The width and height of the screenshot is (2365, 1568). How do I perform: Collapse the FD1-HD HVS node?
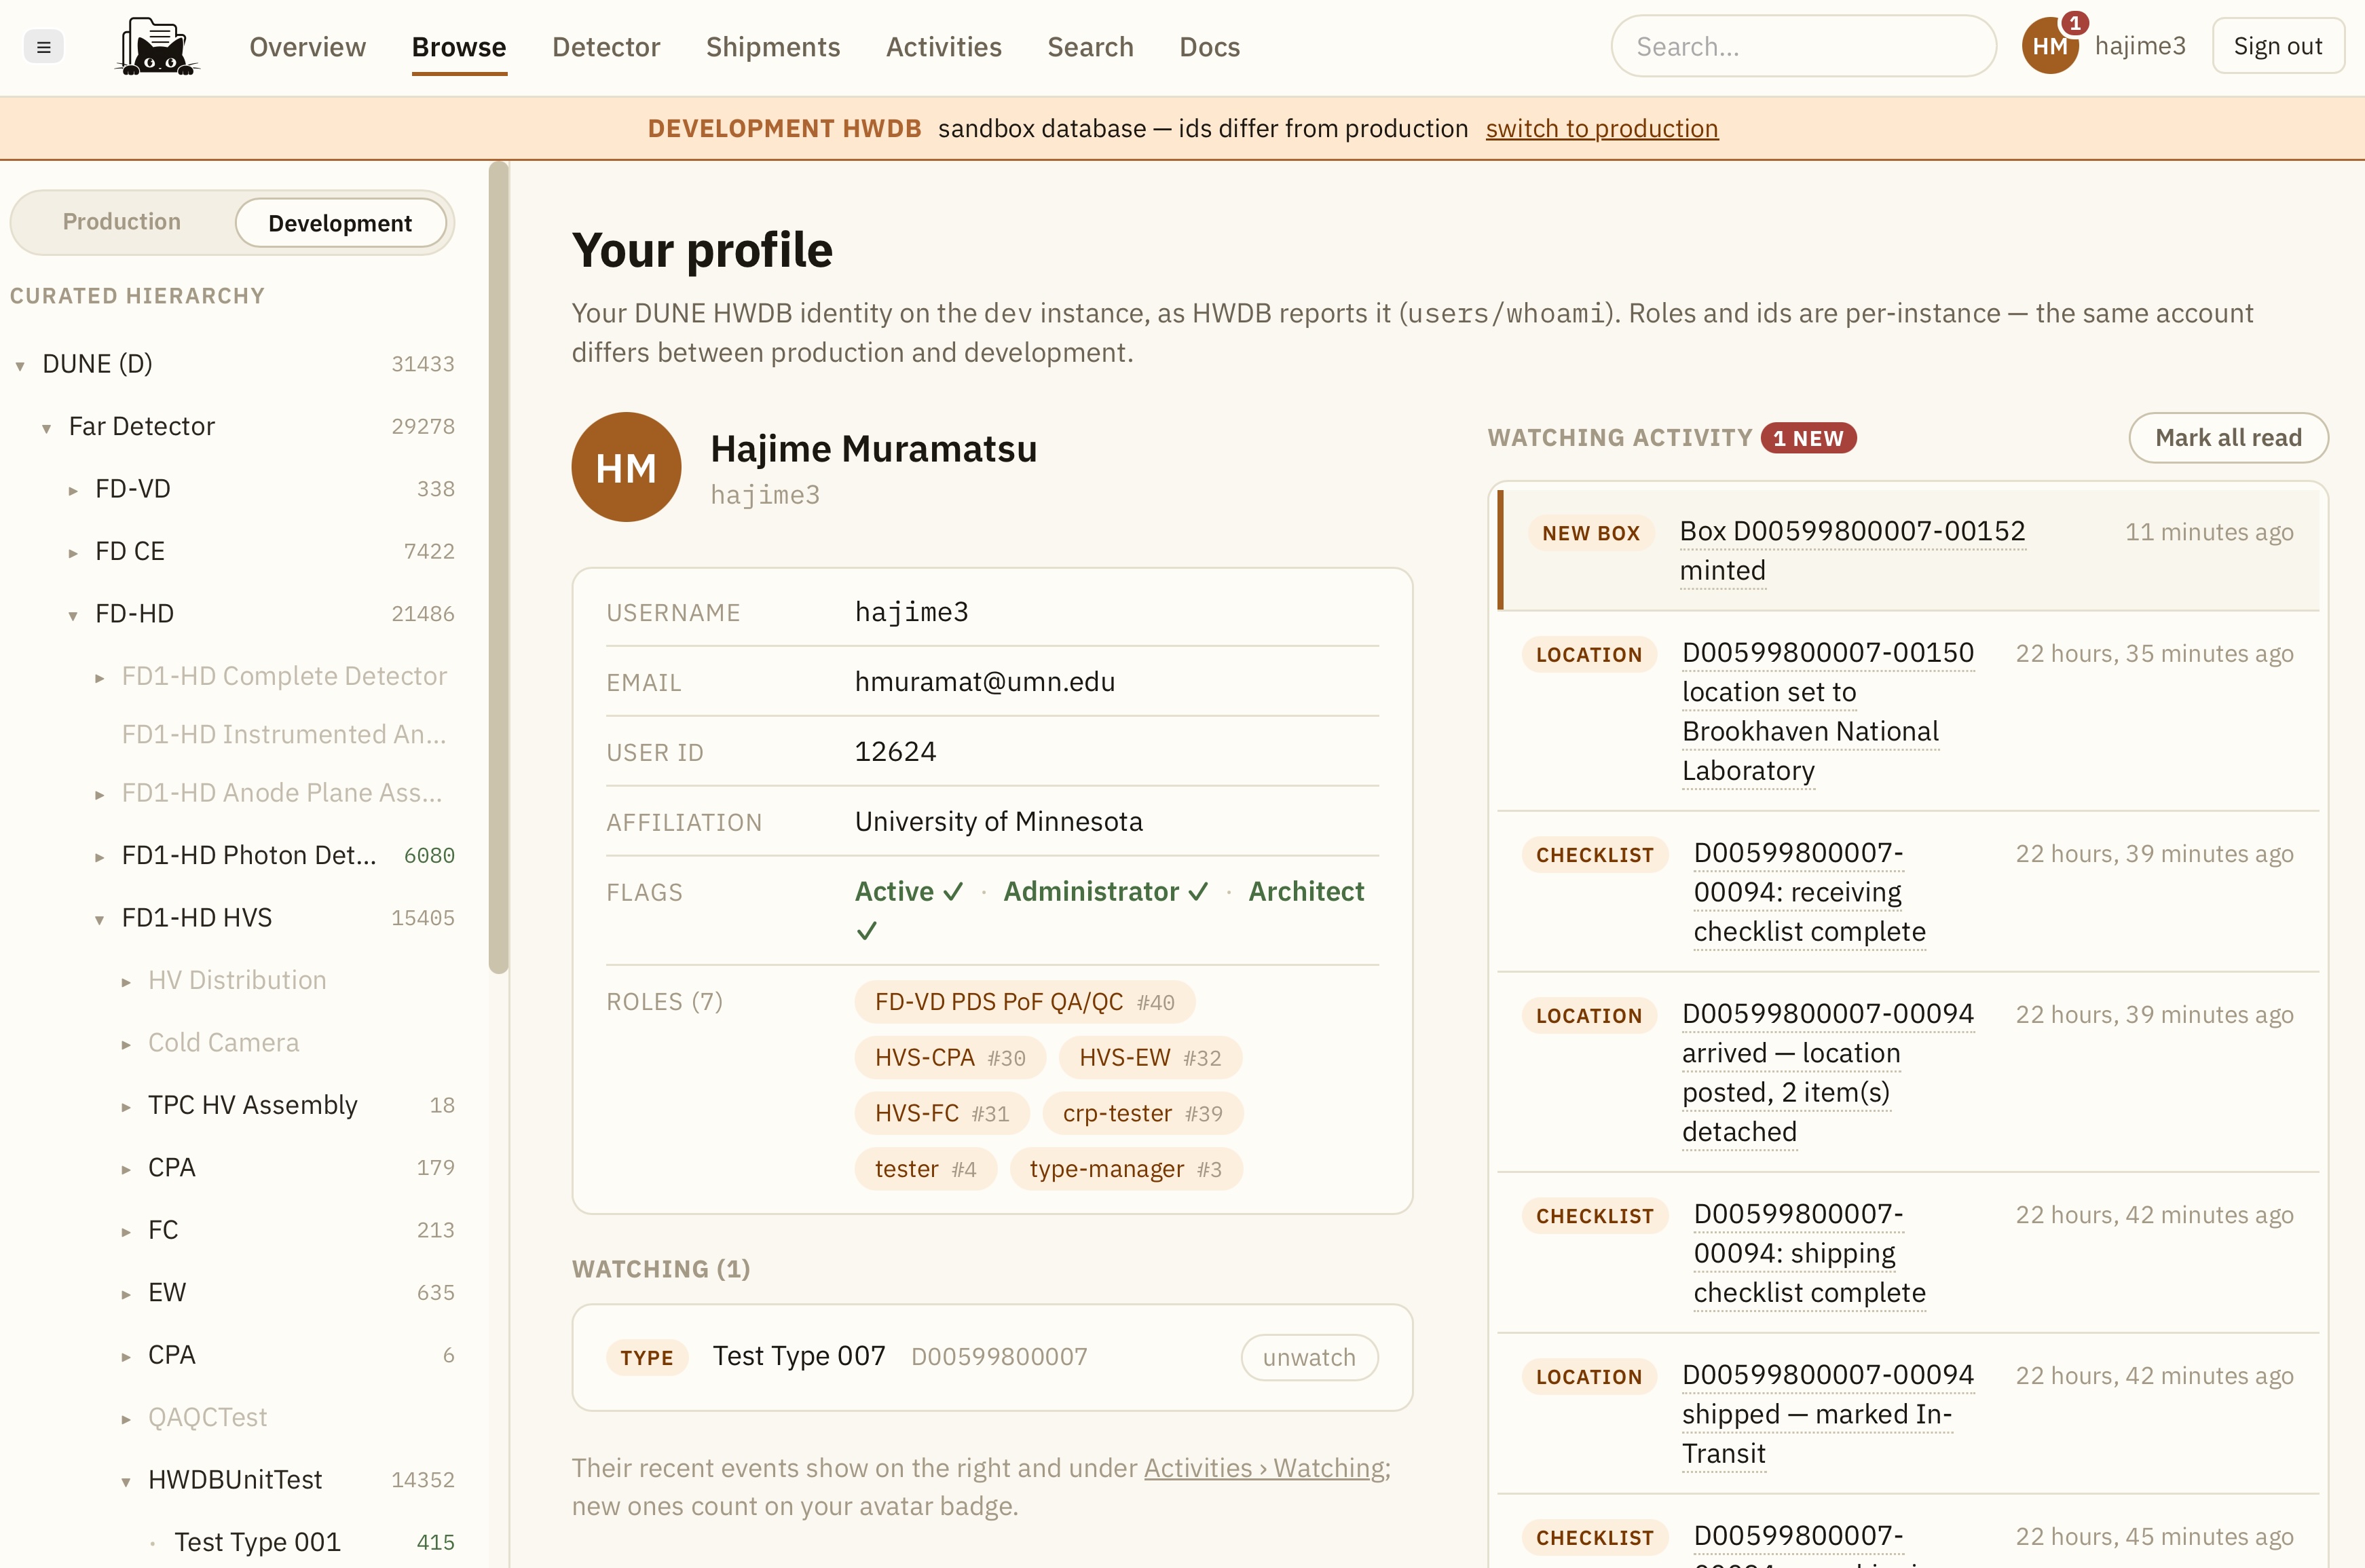[99, 920]
